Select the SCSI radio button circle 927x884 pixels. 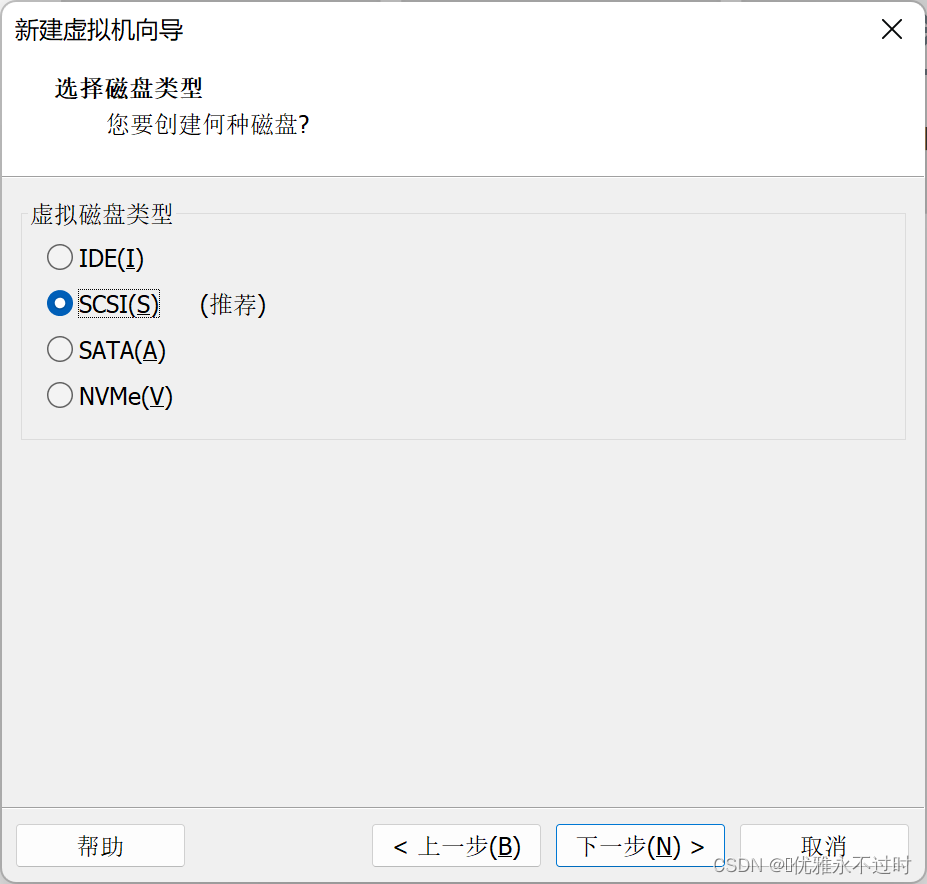pos(60,304)
